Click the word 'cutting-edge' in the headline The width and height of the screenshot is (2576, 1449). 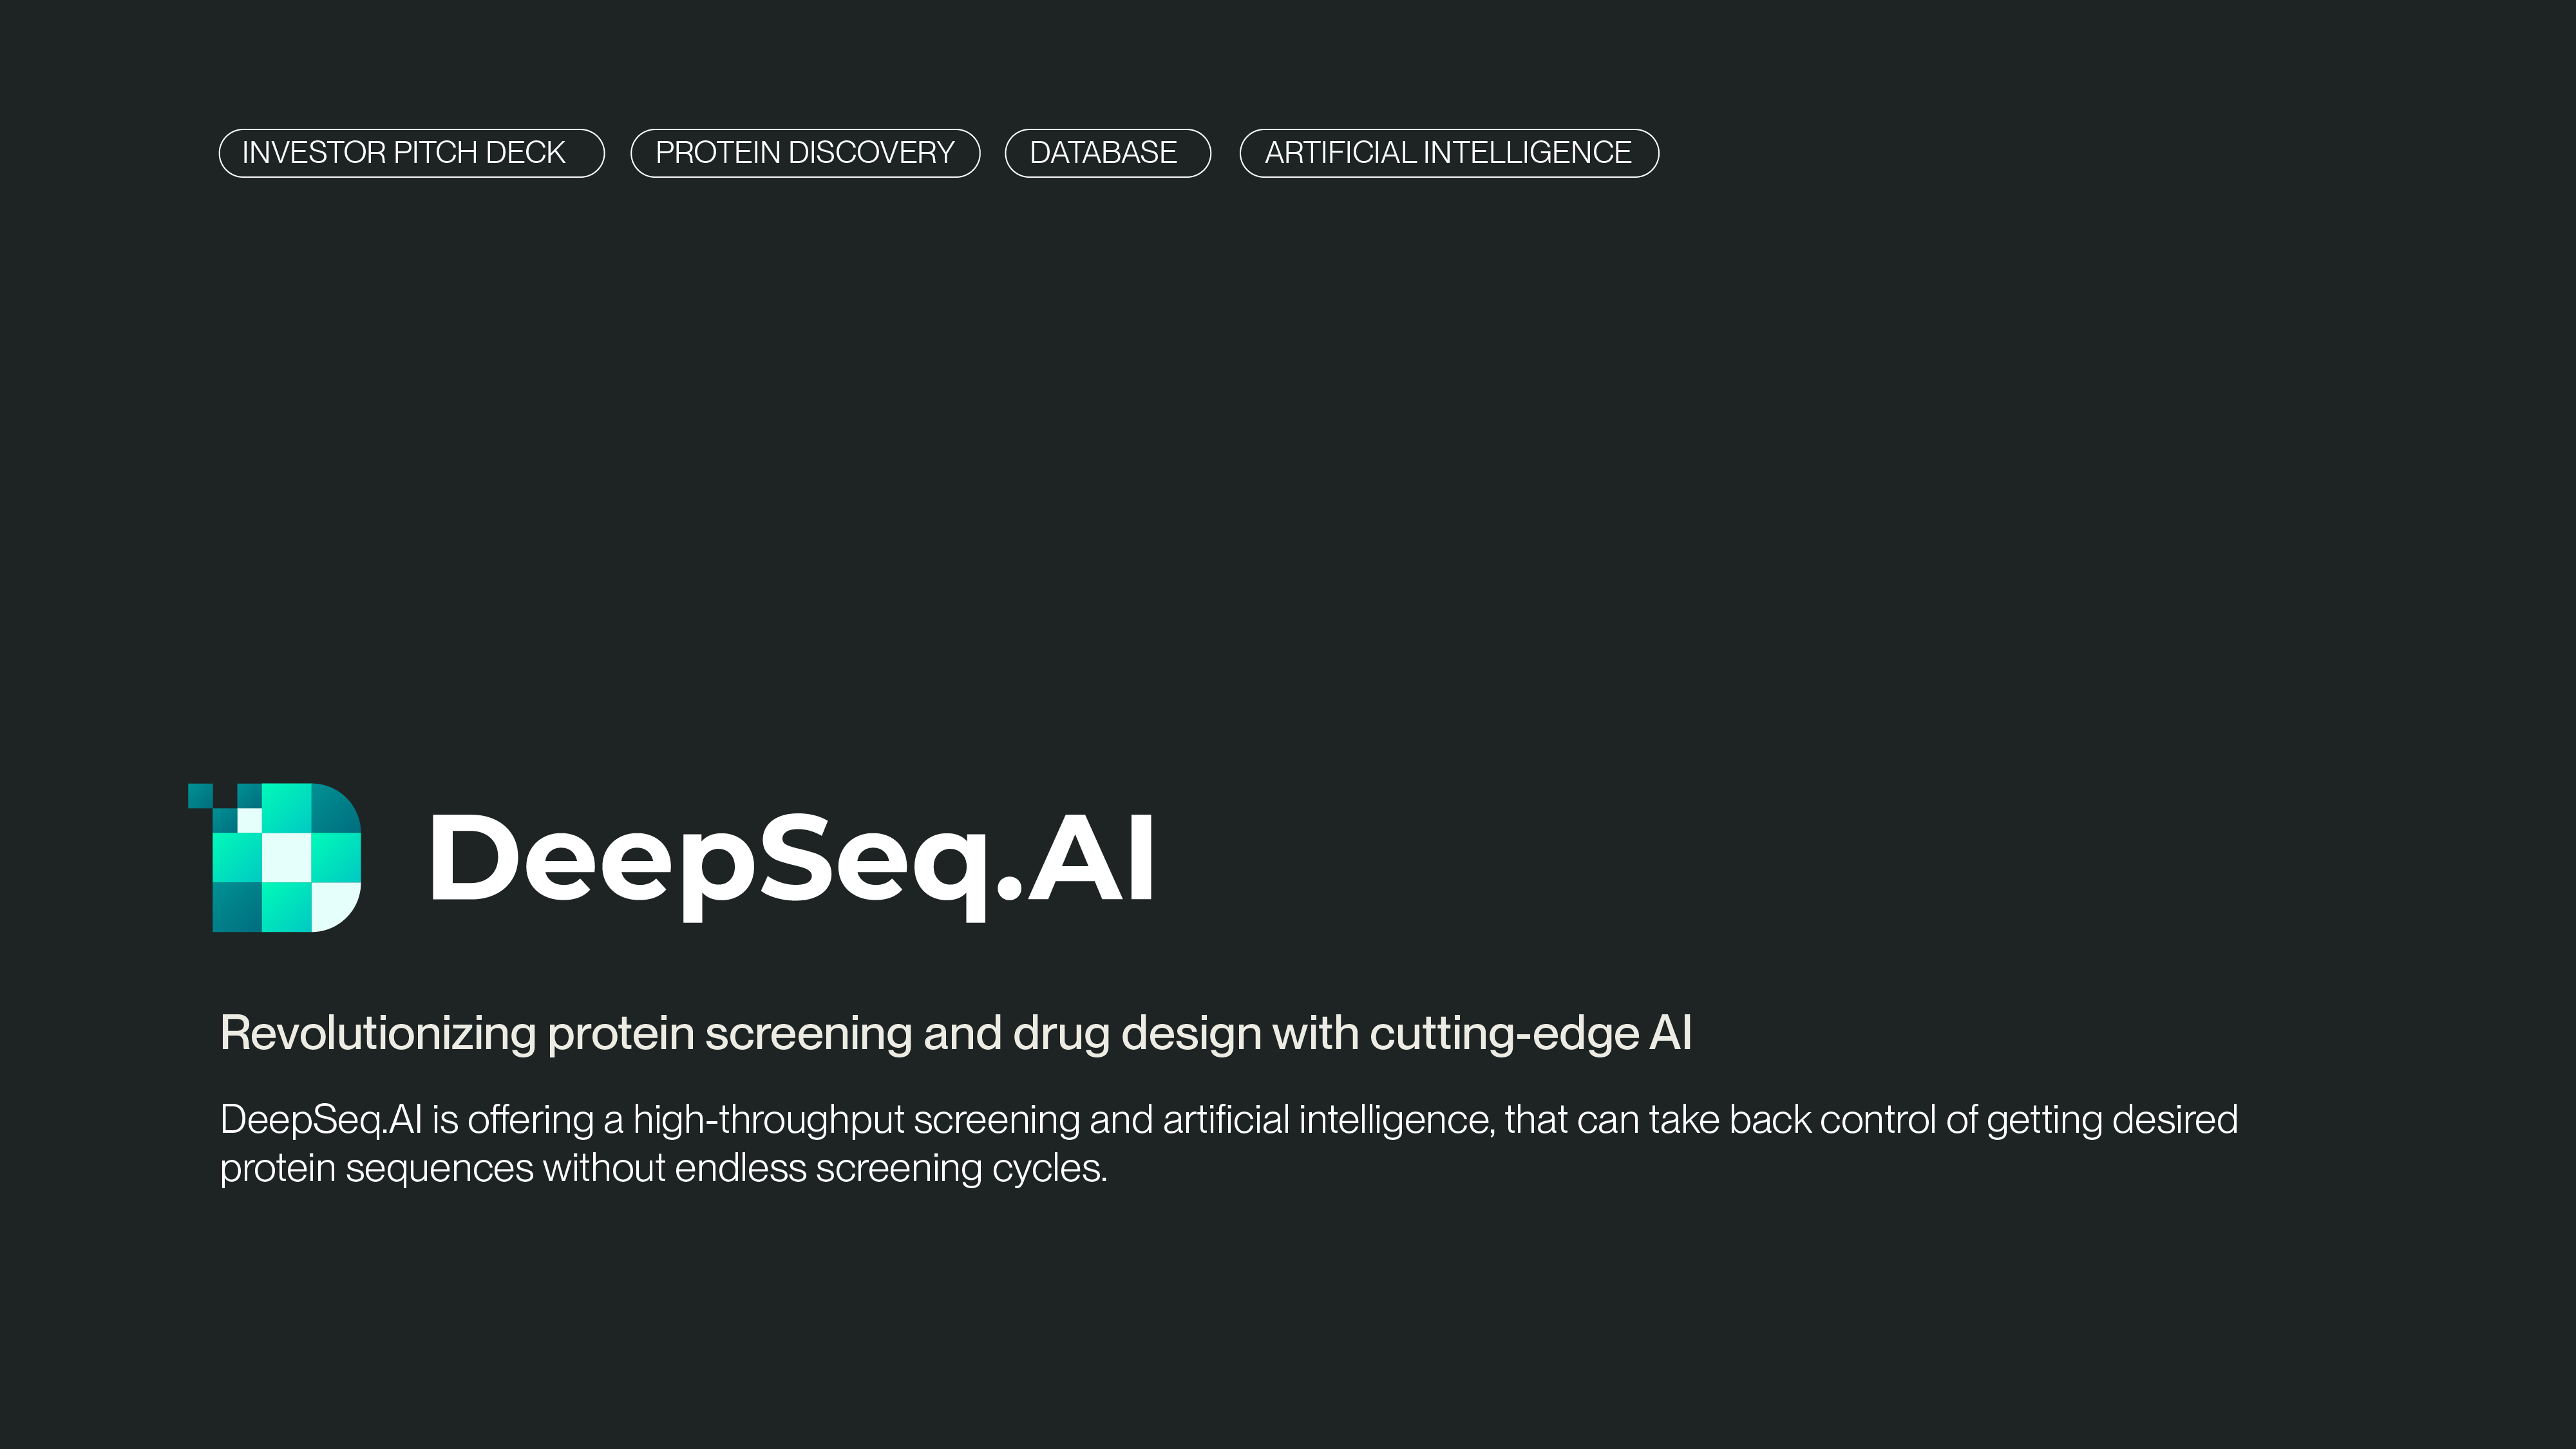[1504, 1034]
